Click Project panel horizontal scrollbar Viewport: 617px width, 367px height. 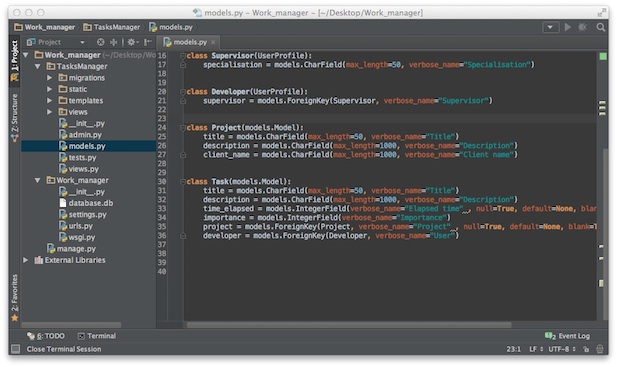click(71, 325)
